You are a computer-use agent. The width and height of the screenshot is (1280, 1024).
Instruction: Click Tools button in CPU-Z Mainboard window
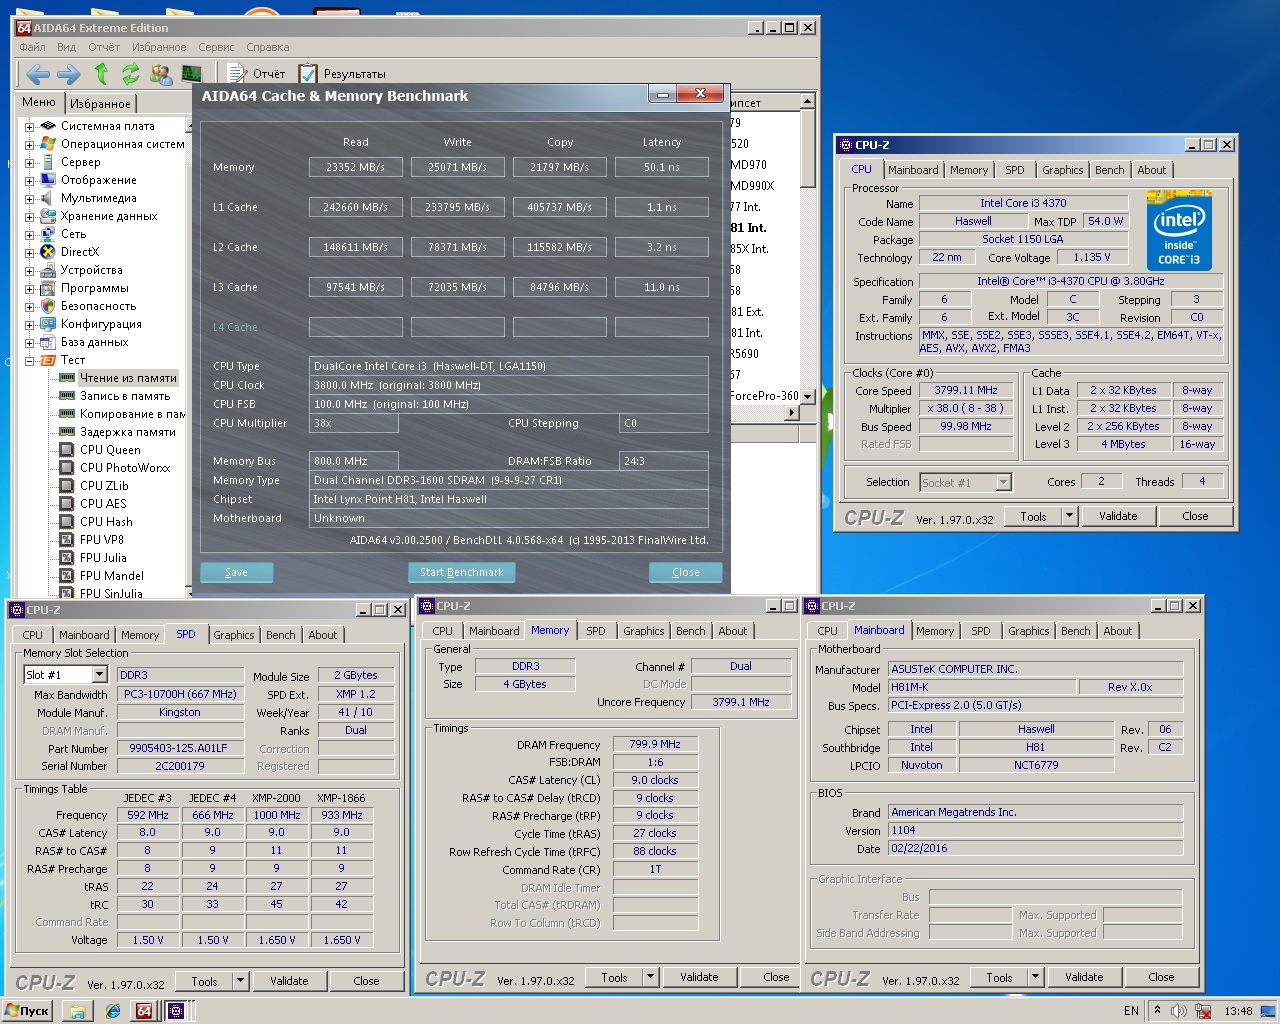(x=999, y=977)
